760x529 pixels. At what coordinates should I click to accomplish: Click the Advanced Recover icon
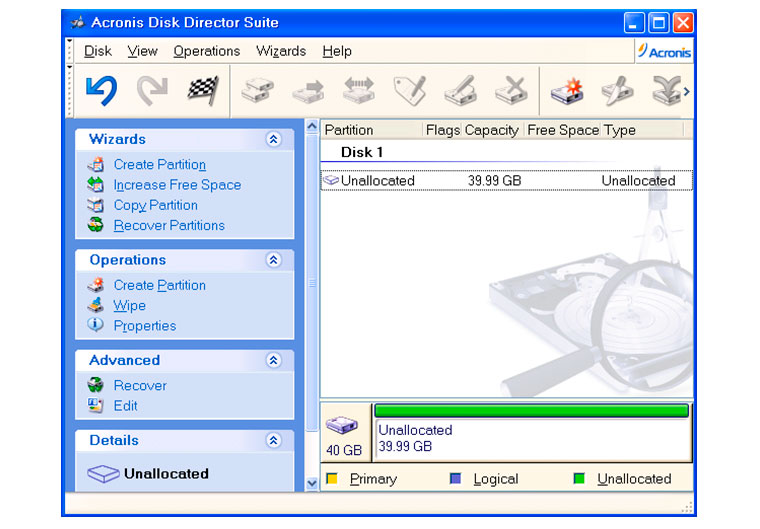[x=95, y=385]
